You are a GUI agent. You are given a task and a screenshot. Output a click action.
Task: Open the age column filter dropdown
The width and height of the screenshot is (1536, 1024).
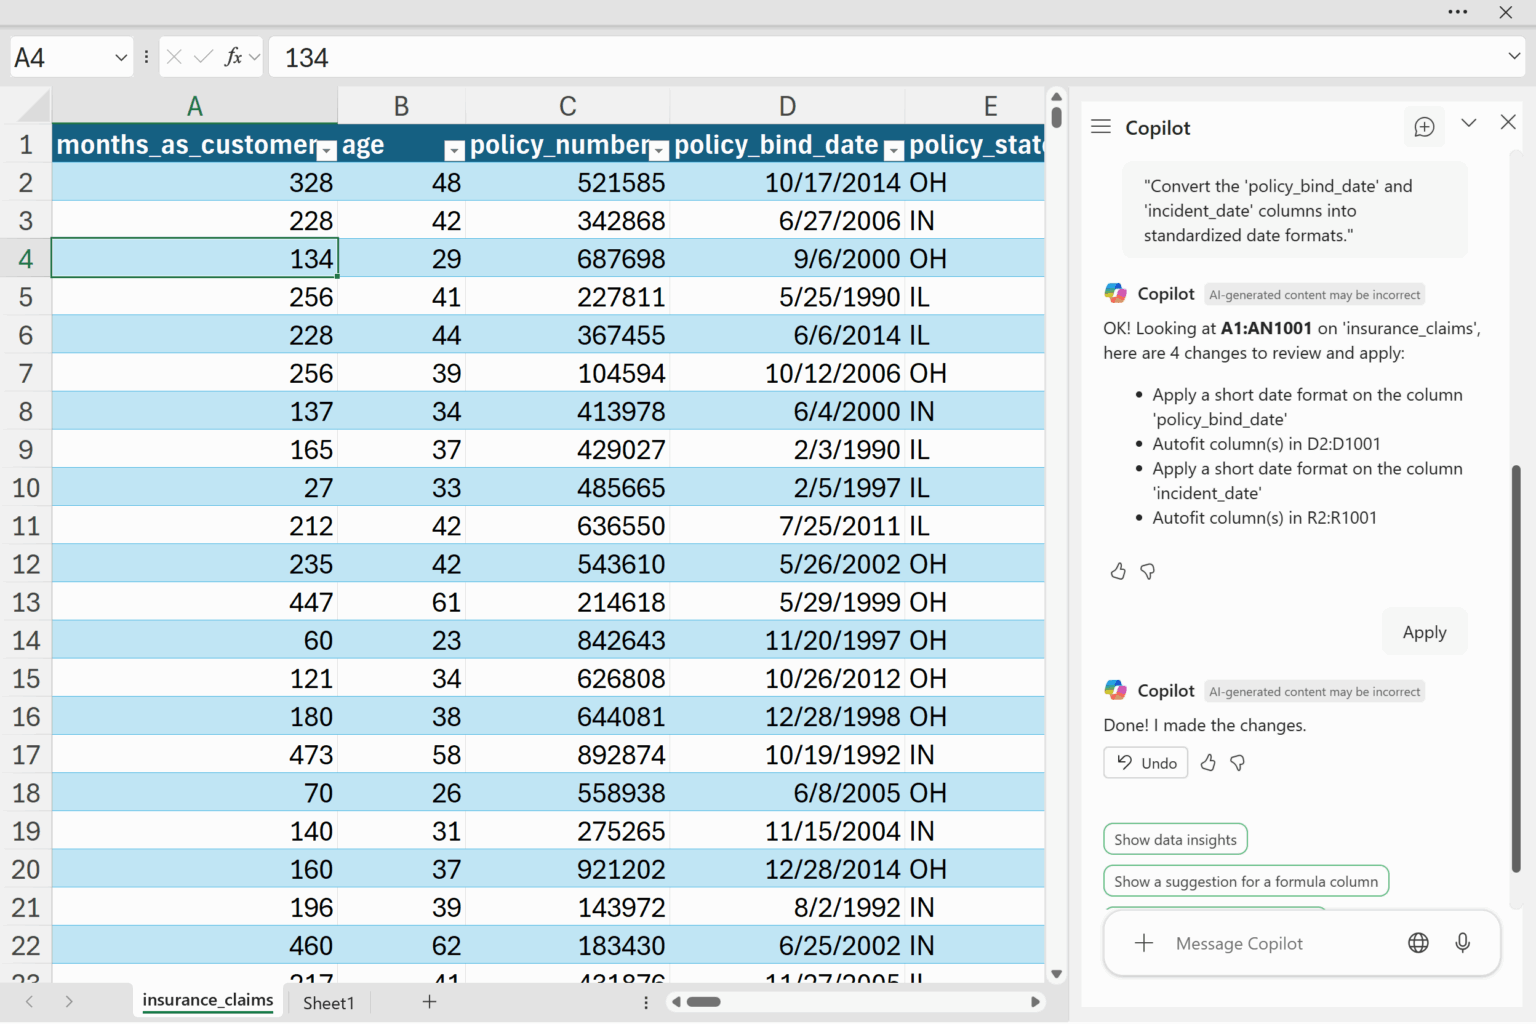click(x=454, y=151)
